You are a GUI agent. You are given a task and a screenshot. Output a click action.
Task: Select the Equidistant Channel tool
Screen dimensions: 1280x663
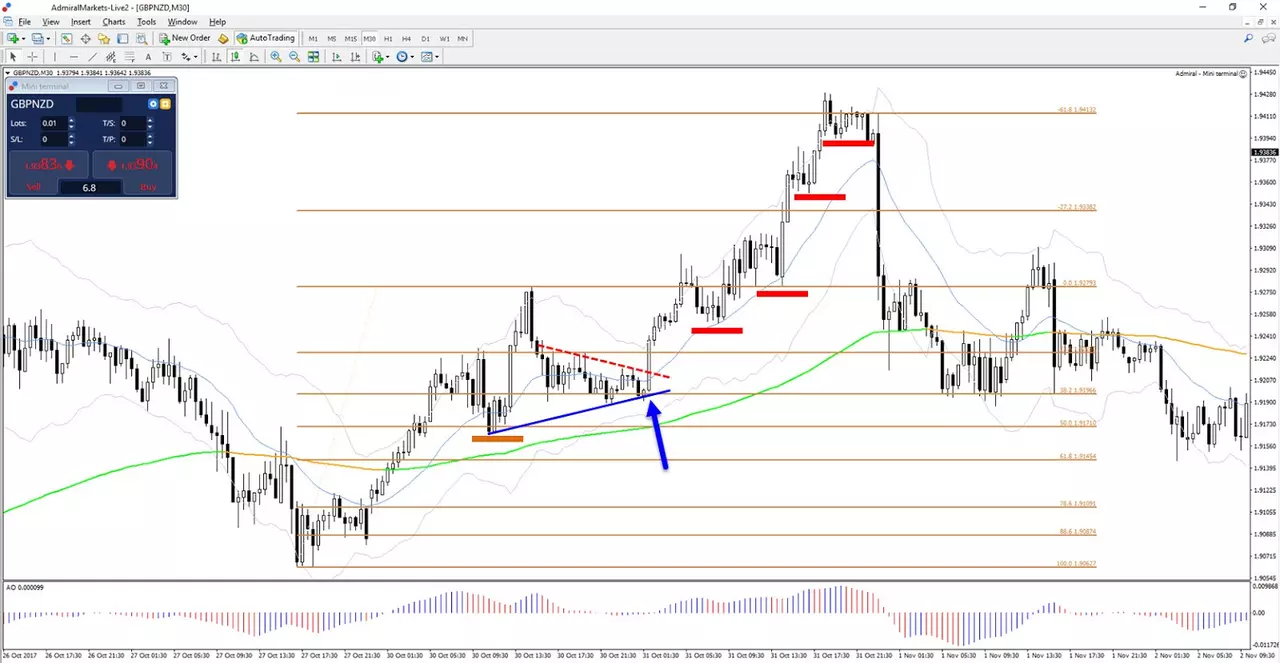click(111, 57)
